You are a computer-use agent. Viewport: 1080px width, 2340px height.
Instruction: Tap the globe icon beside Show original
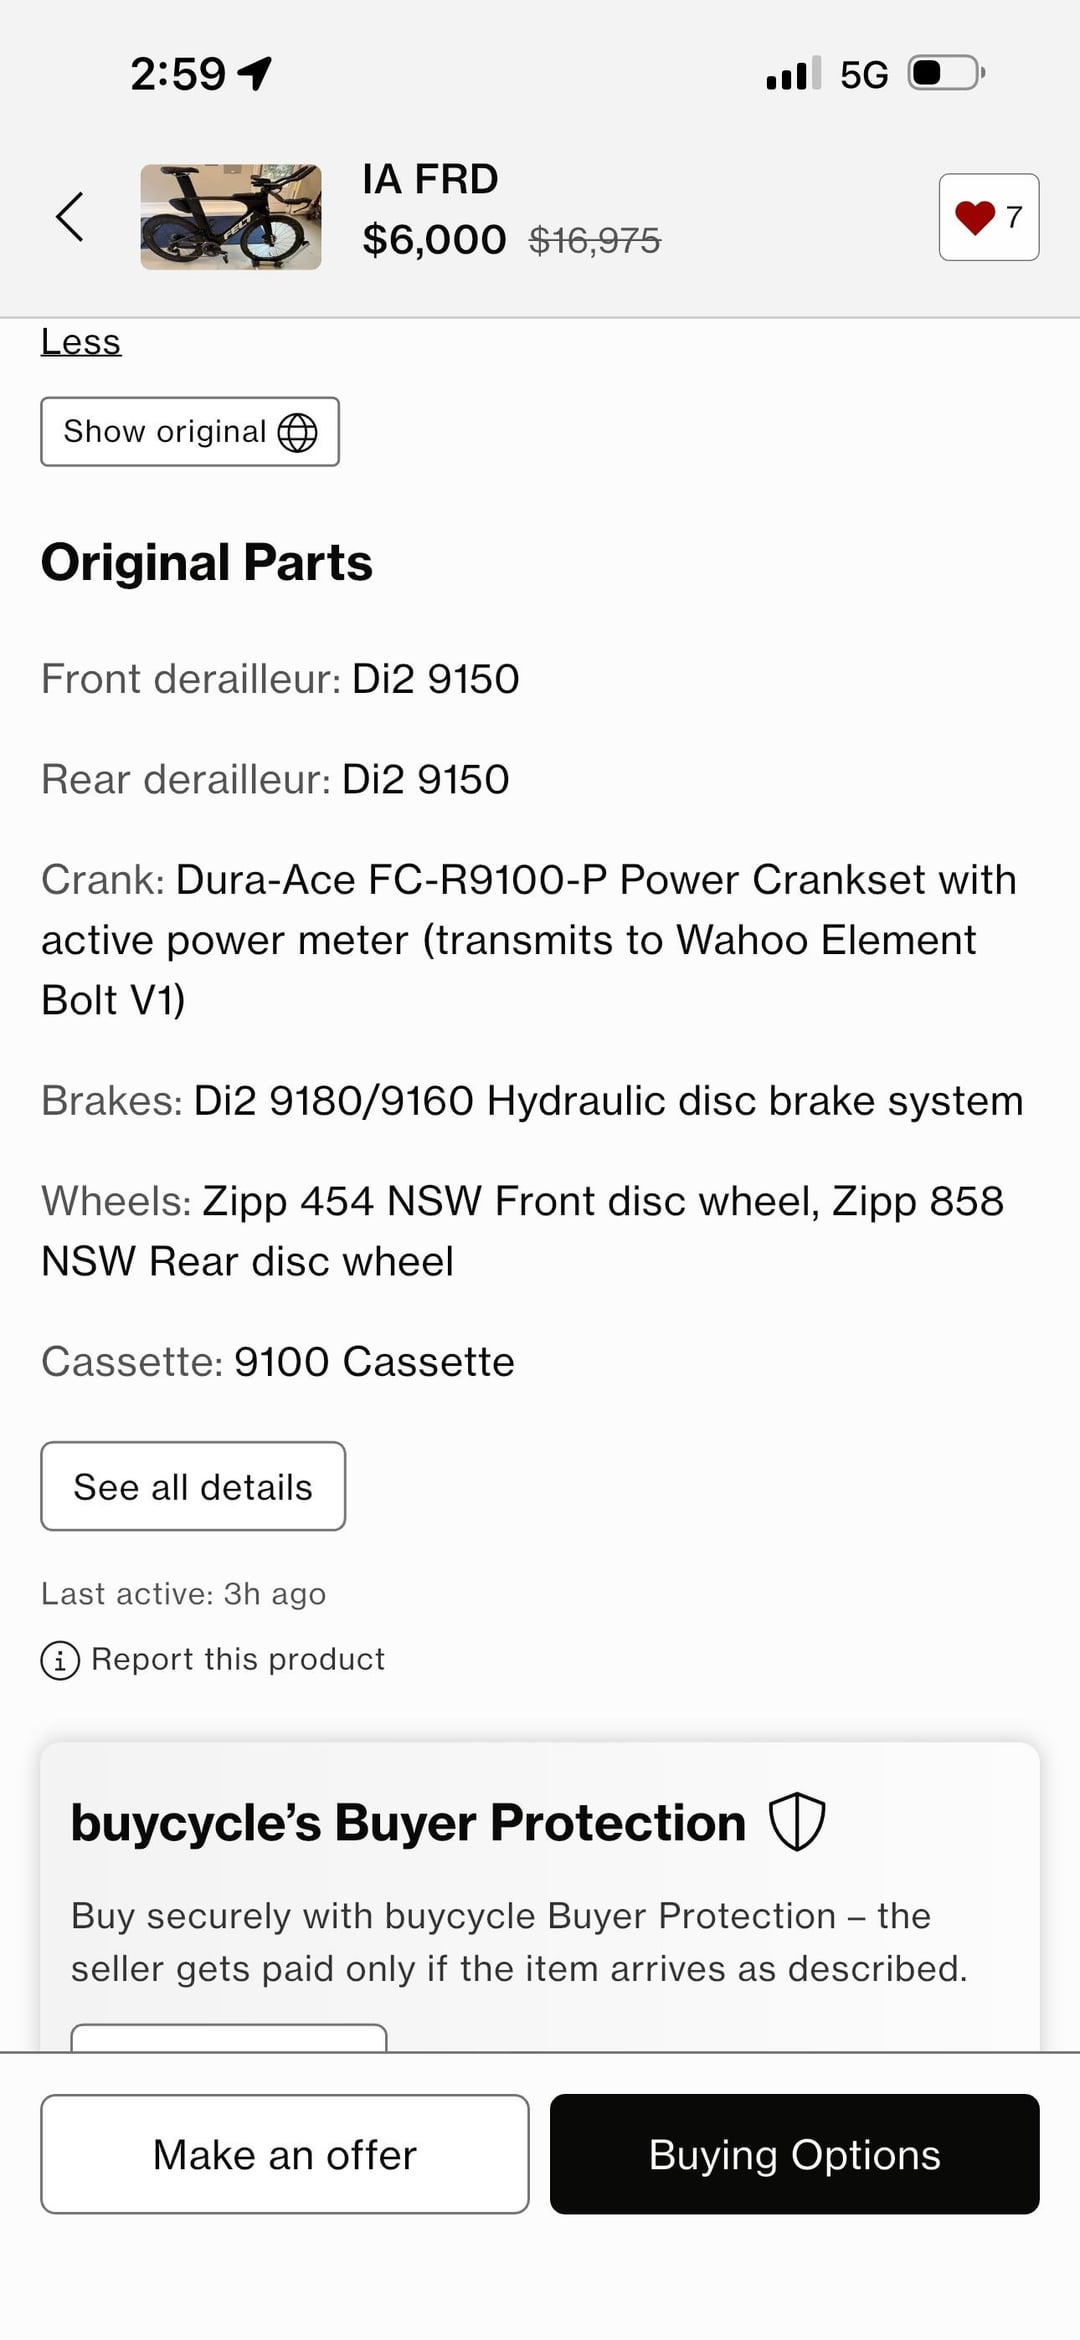click(x=297, y=433)
